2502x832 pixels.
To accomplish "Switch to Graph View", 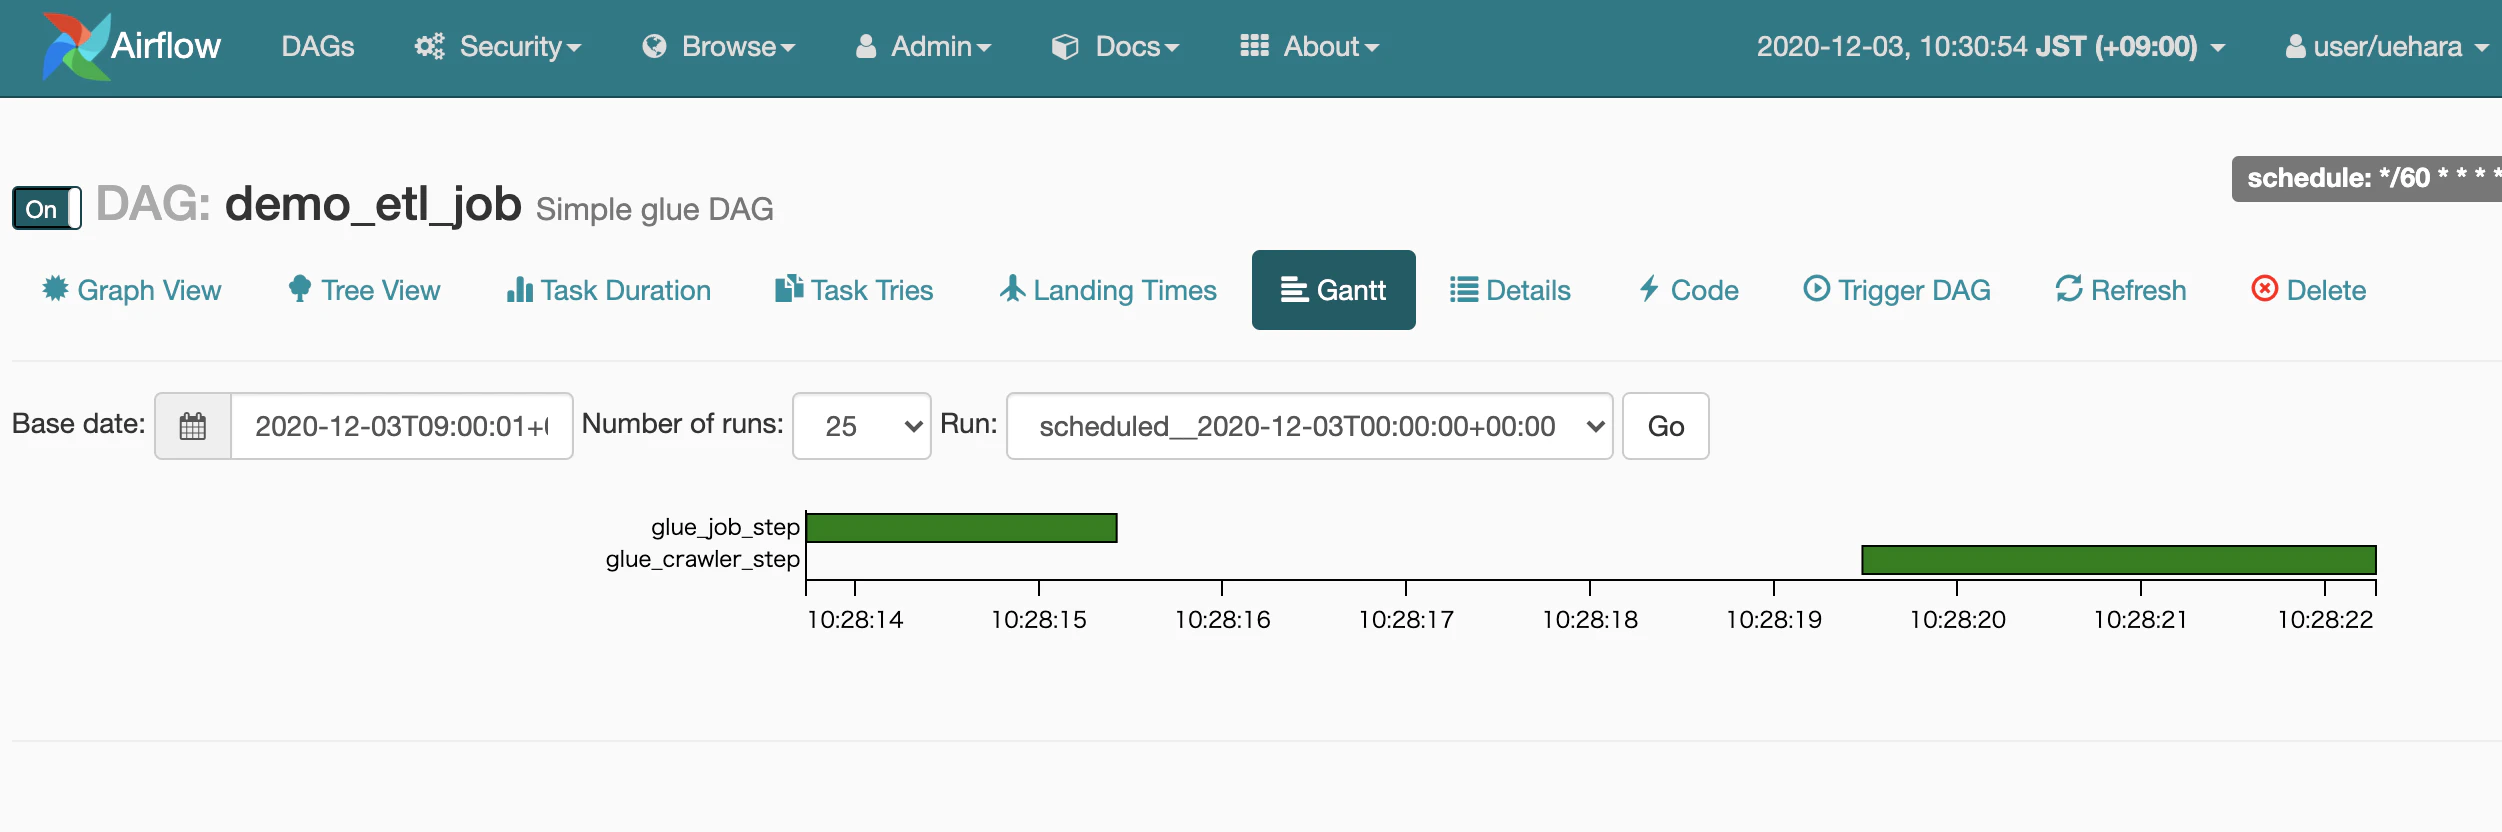I will pyautogui.click(x=131, y=290).
